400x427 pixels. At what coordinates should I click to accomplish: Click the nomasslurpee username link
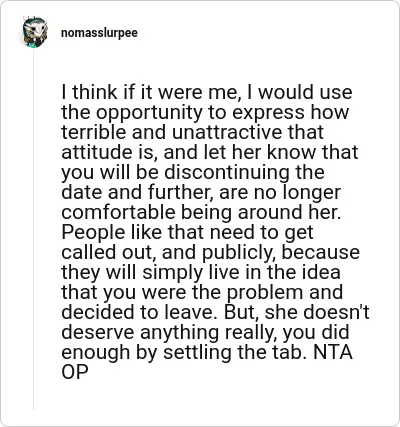pos(99,33)
